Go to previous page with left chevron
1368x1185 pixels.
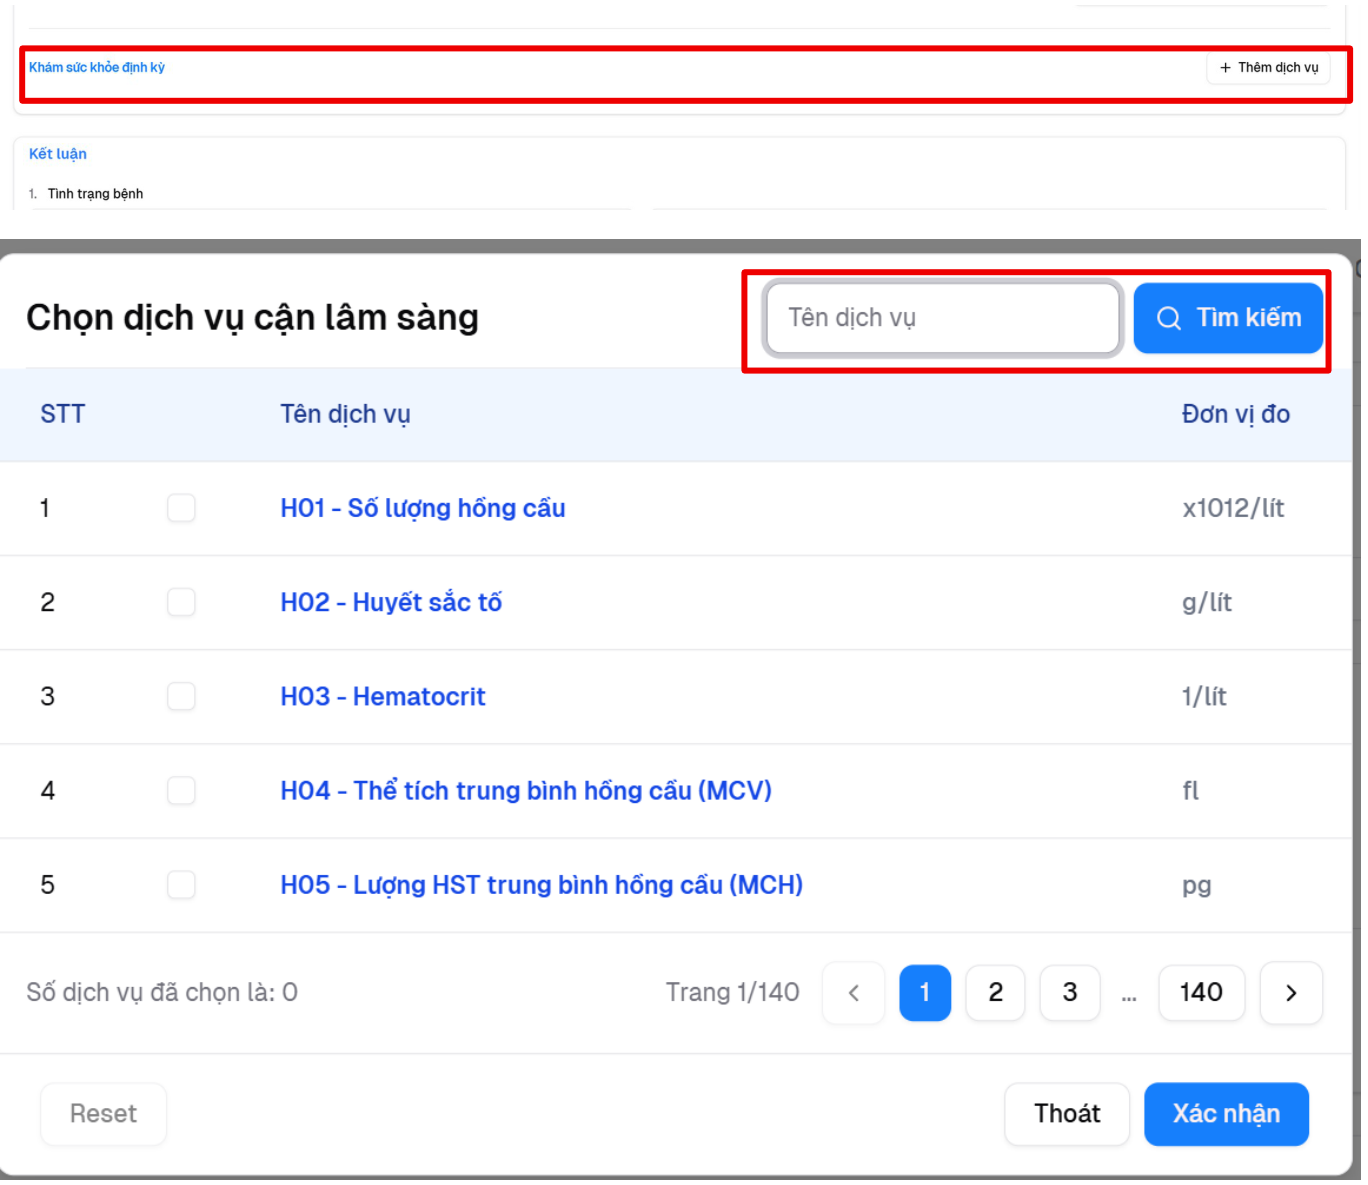[x=854, y=993]
